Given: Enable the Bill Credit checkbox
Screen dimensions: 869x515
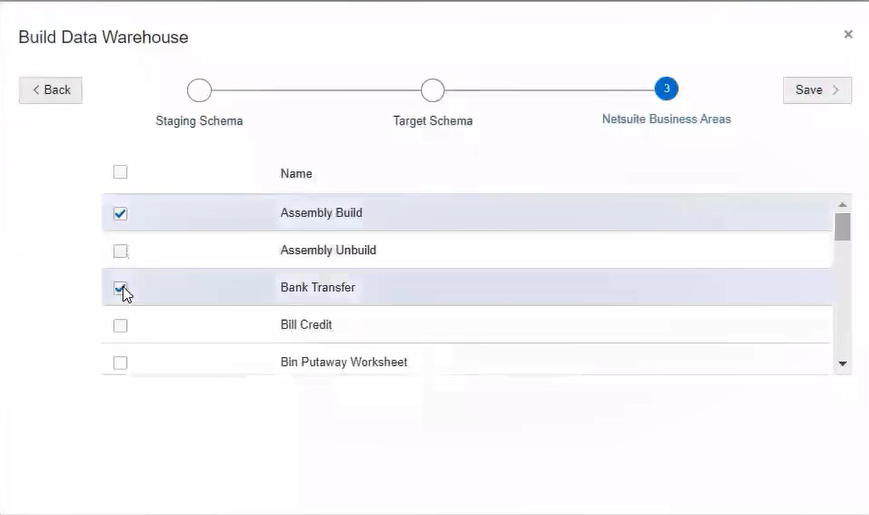Looking at the screenshot, I should tap(120, 325).
